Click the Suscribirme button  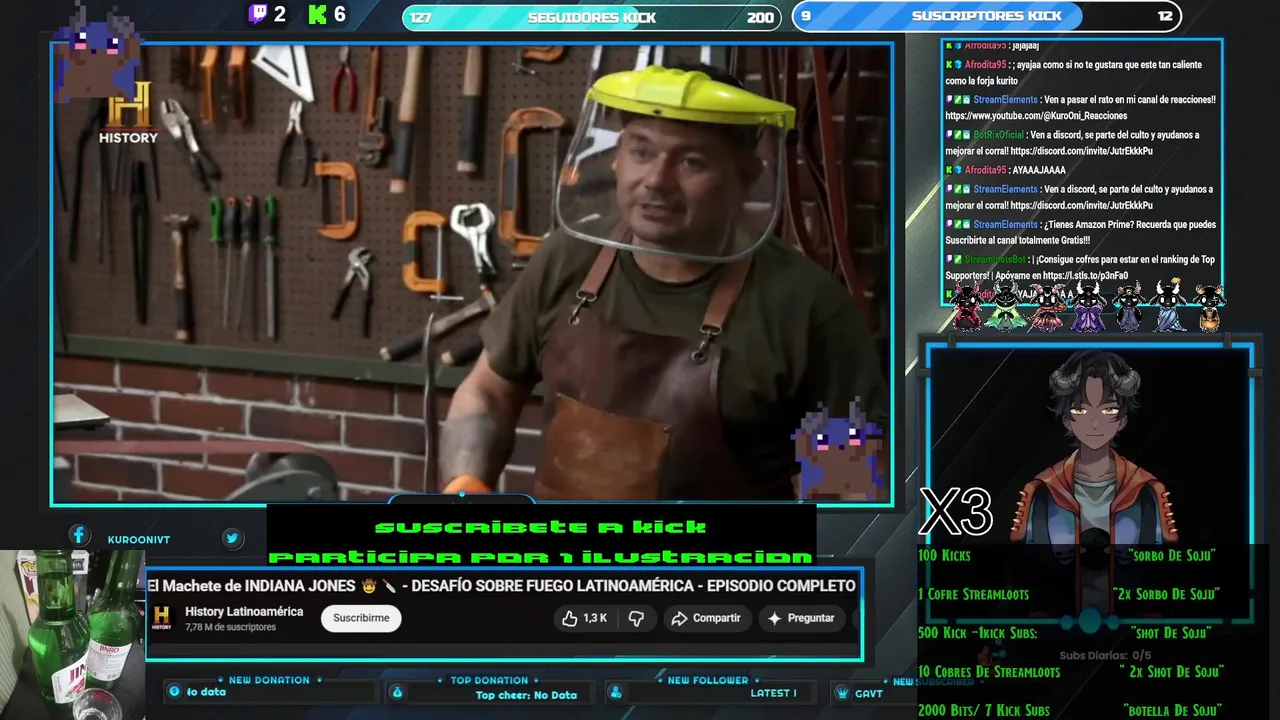(361, 618)
